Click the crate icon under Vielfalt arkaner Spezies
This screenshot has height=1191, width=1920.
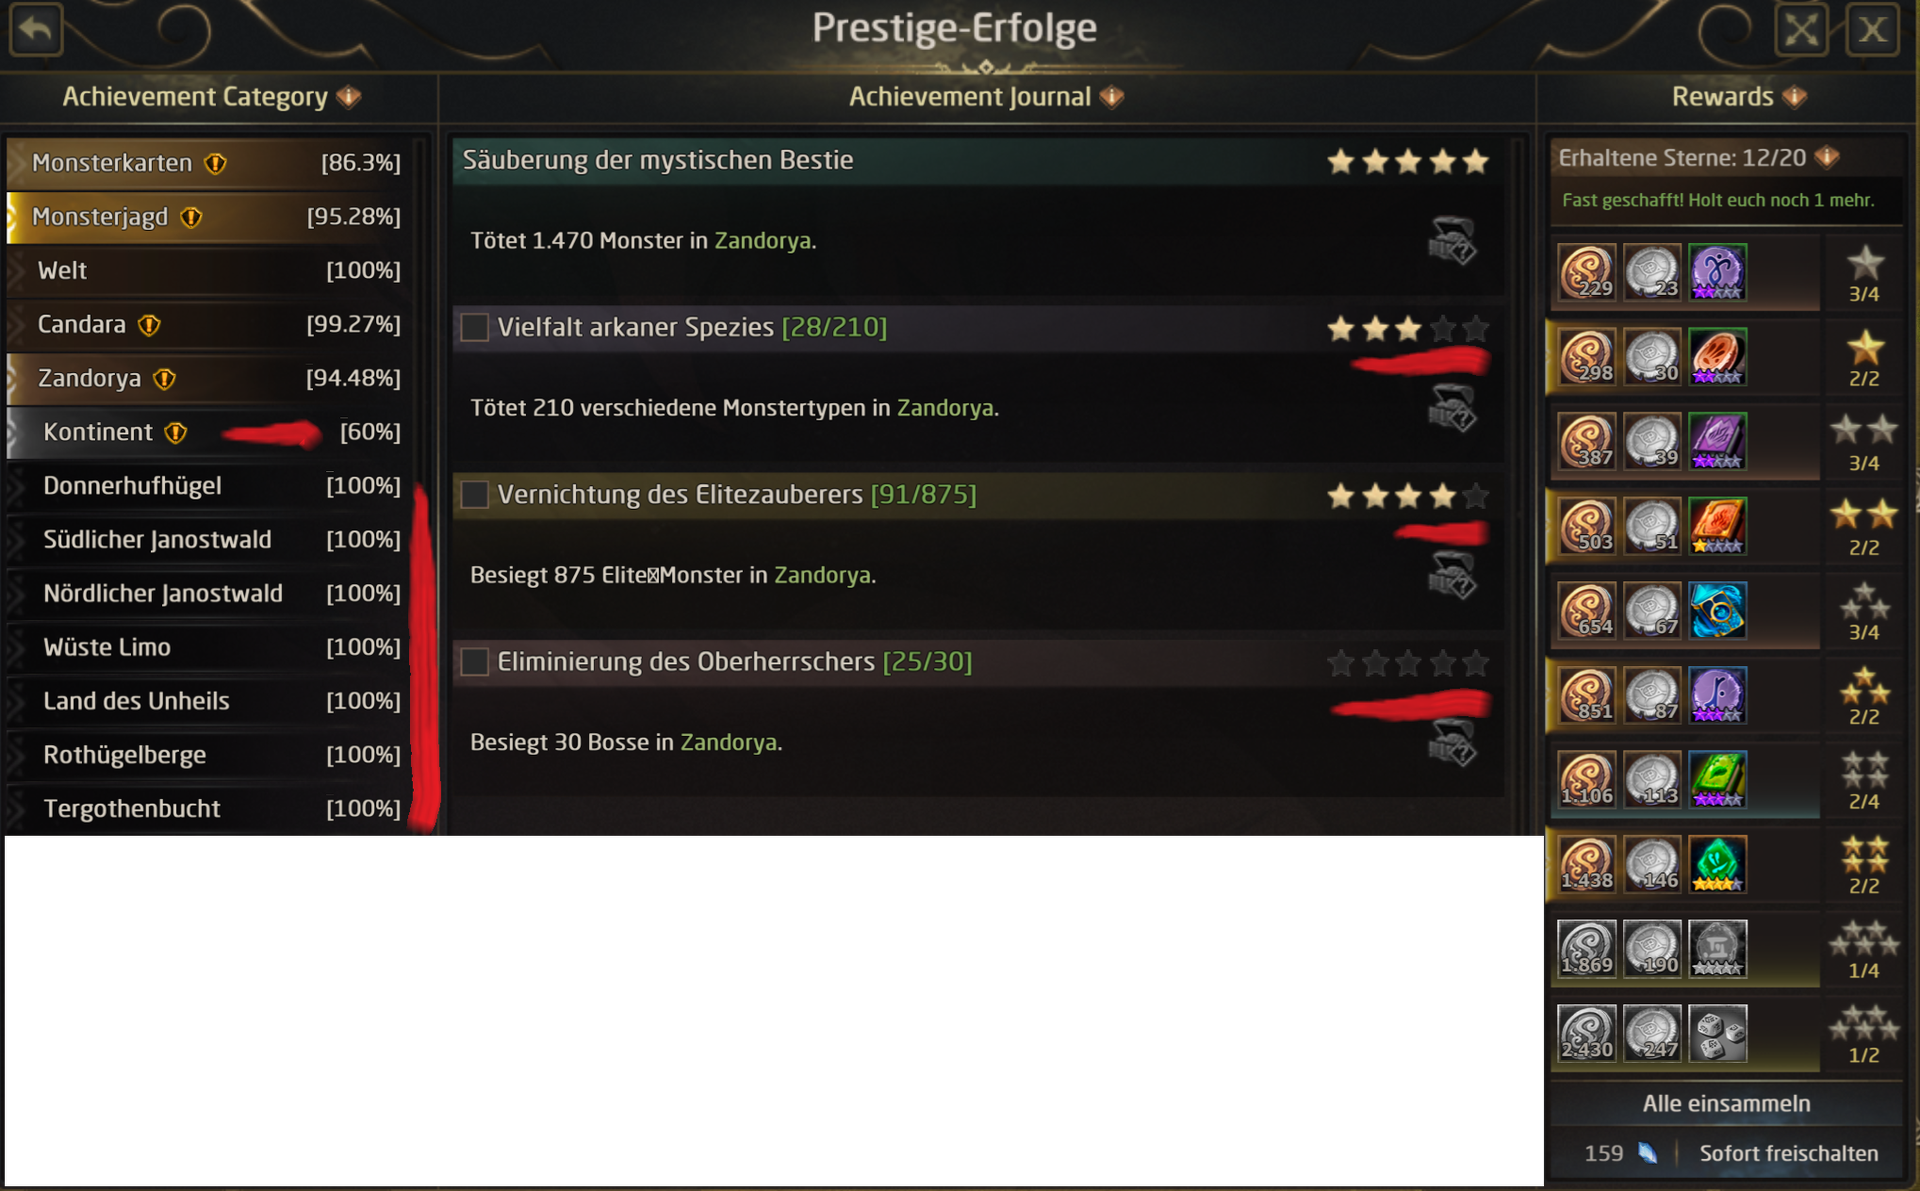click(1451, 407)
